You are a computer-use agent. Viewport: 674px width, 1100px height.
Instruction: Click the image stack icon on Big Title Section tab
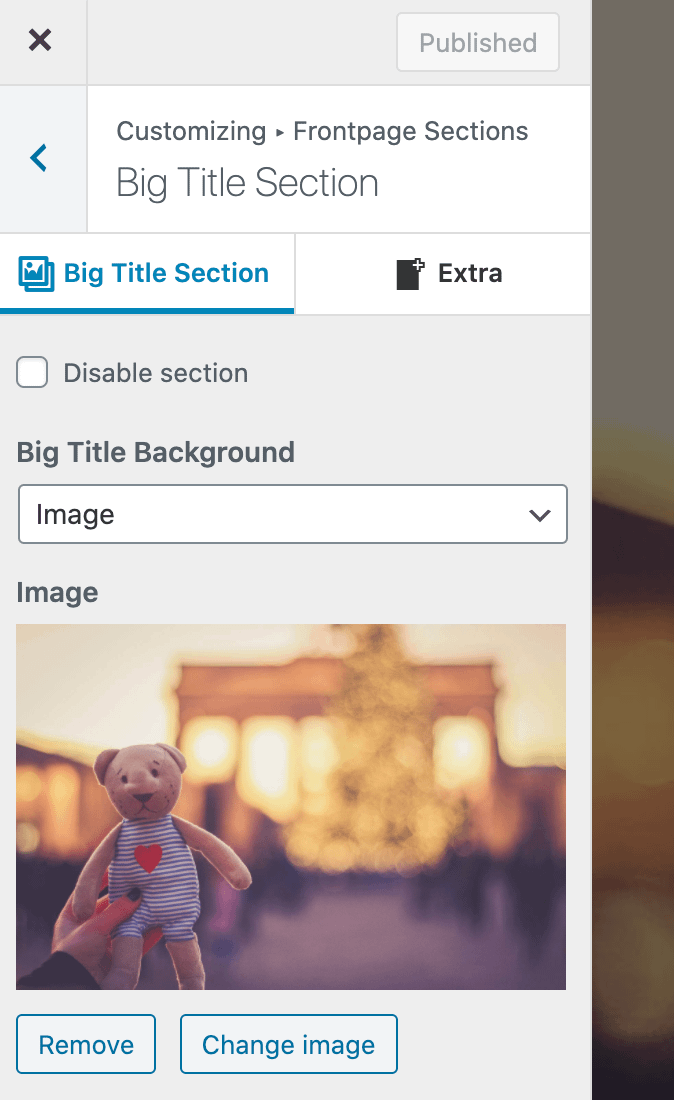(37, 273)
